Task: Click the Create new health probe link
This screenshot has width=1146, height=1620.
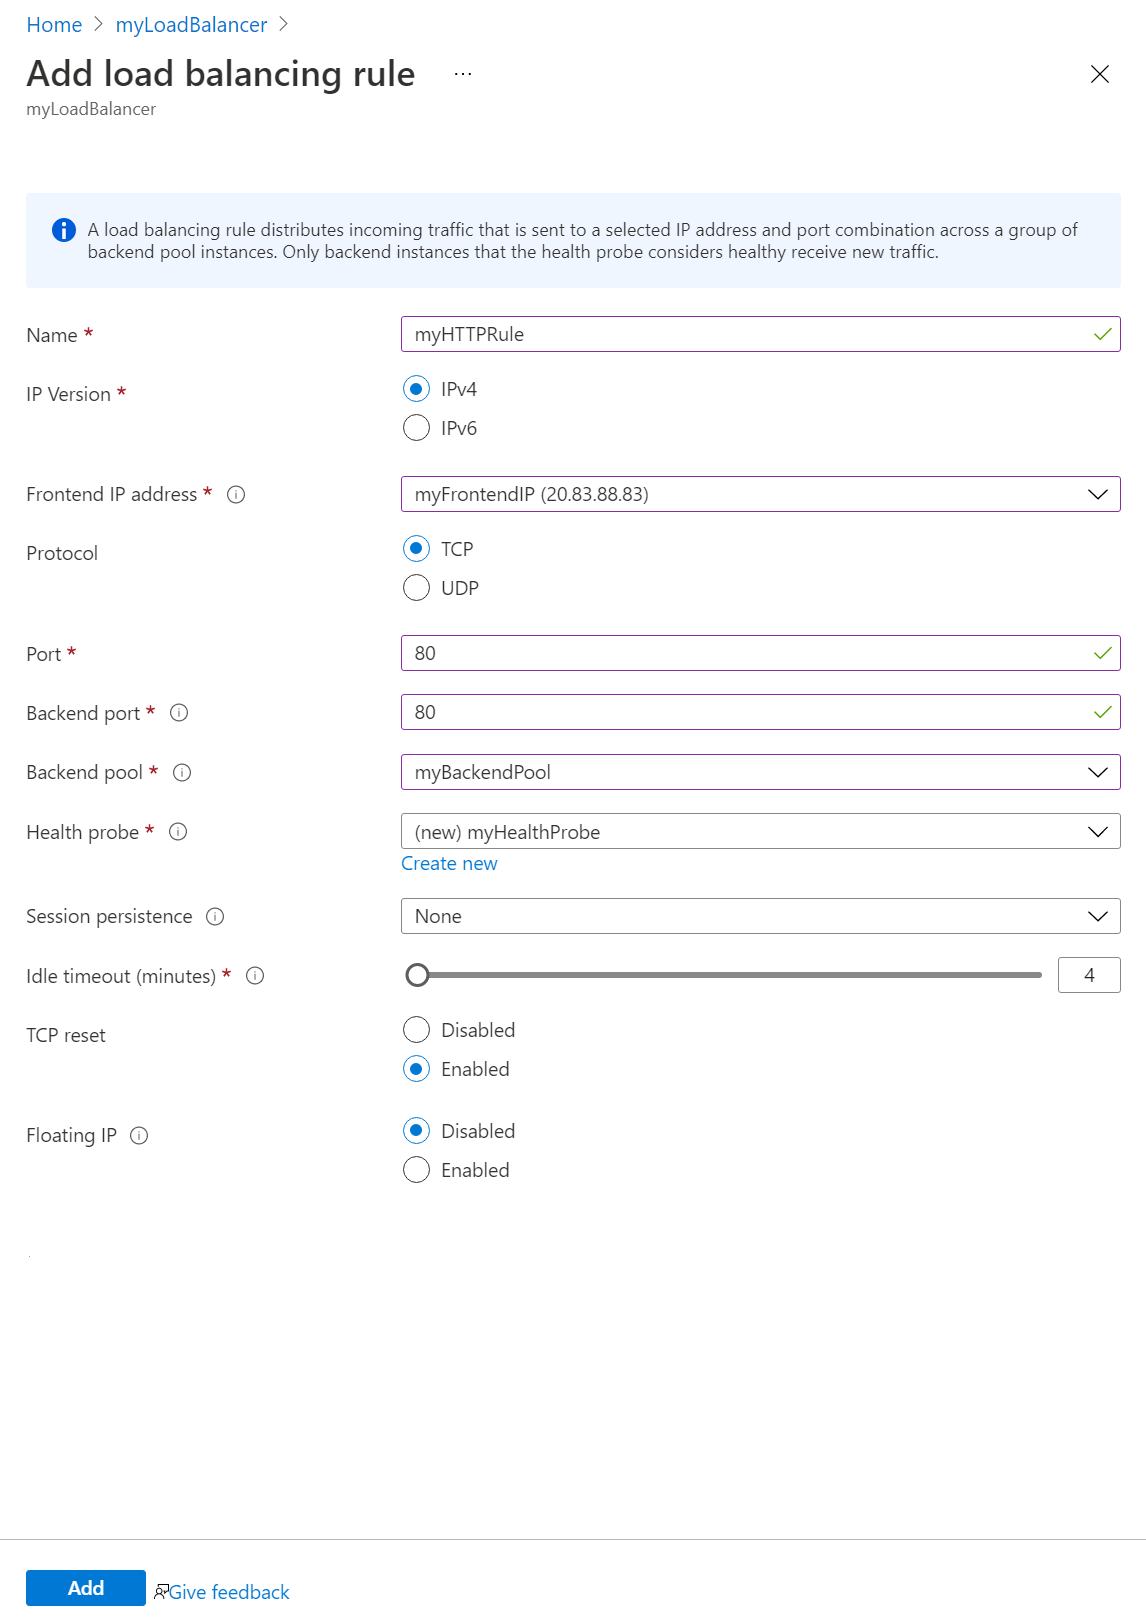Action: [449, 863]
